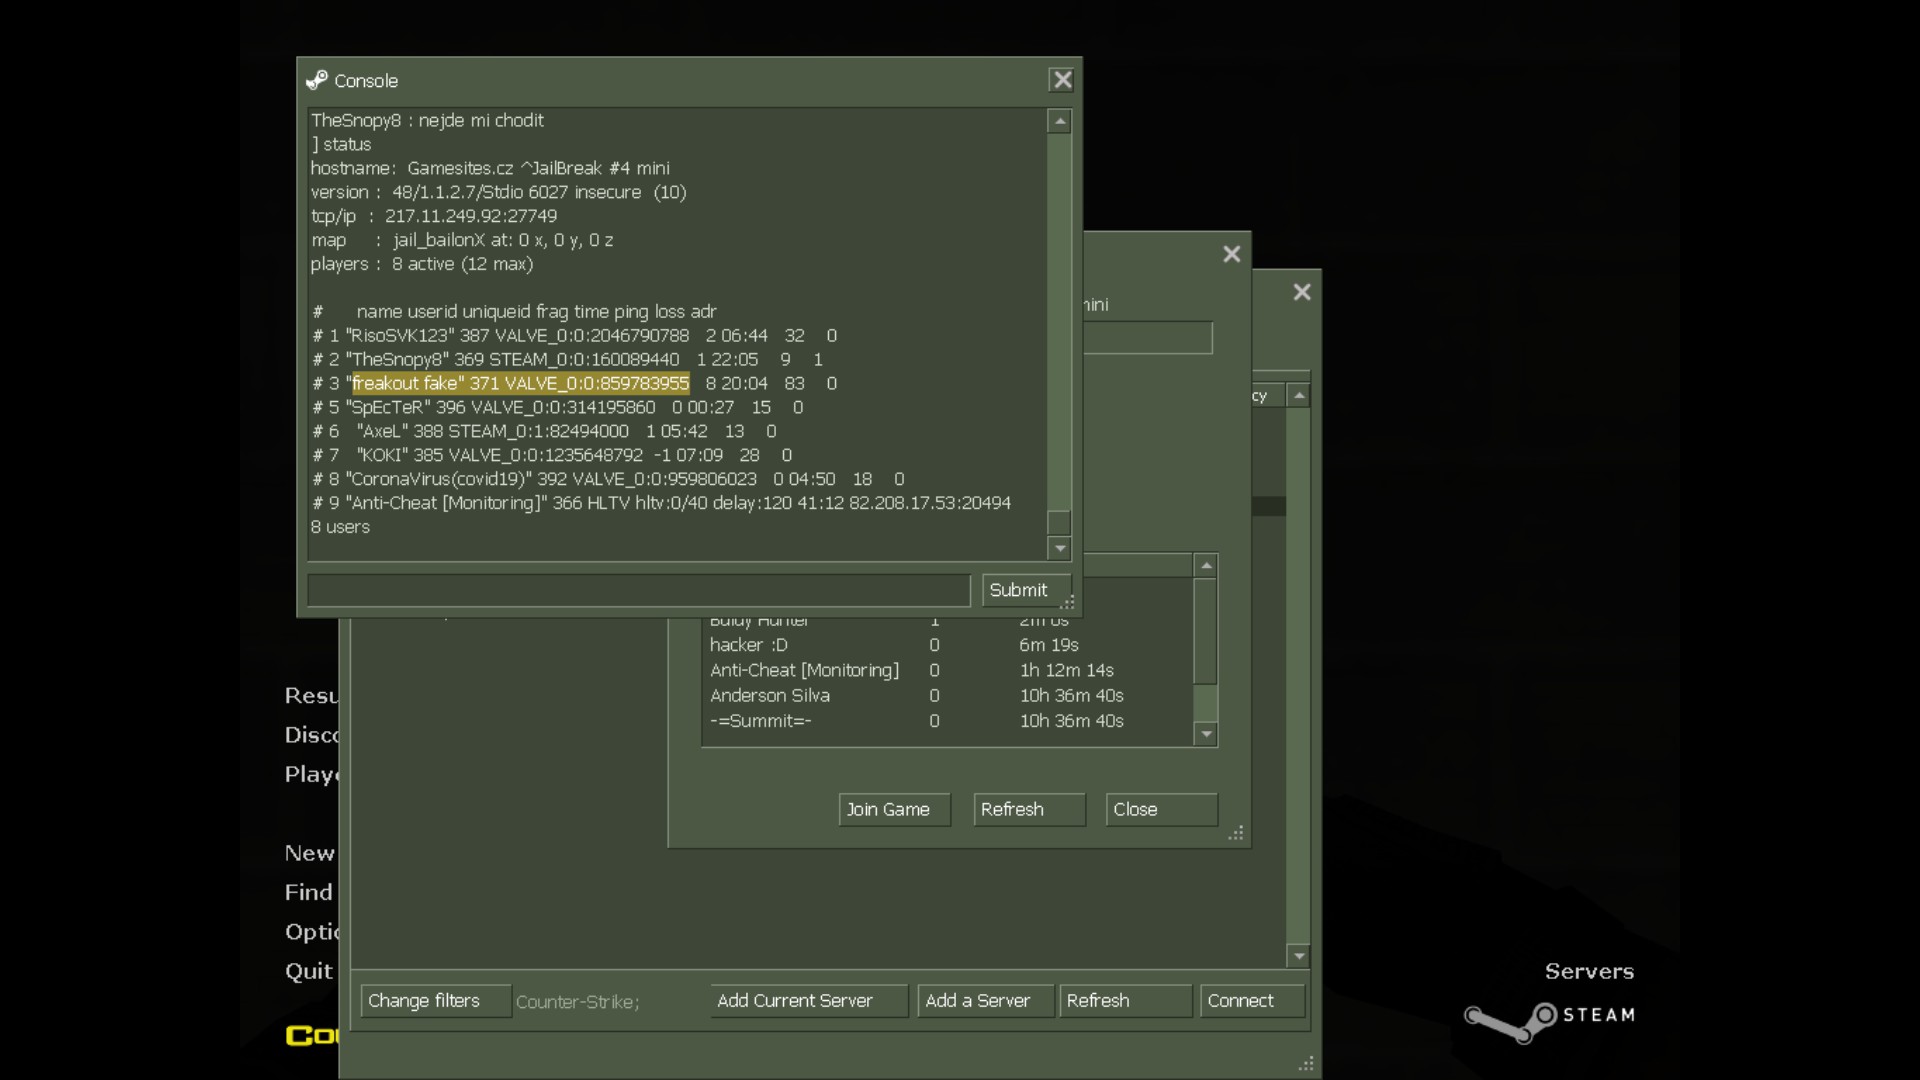
Task: Click the "TheSnopy8" 369 STEAM_0:0 status line
Action: pos(567,359)
